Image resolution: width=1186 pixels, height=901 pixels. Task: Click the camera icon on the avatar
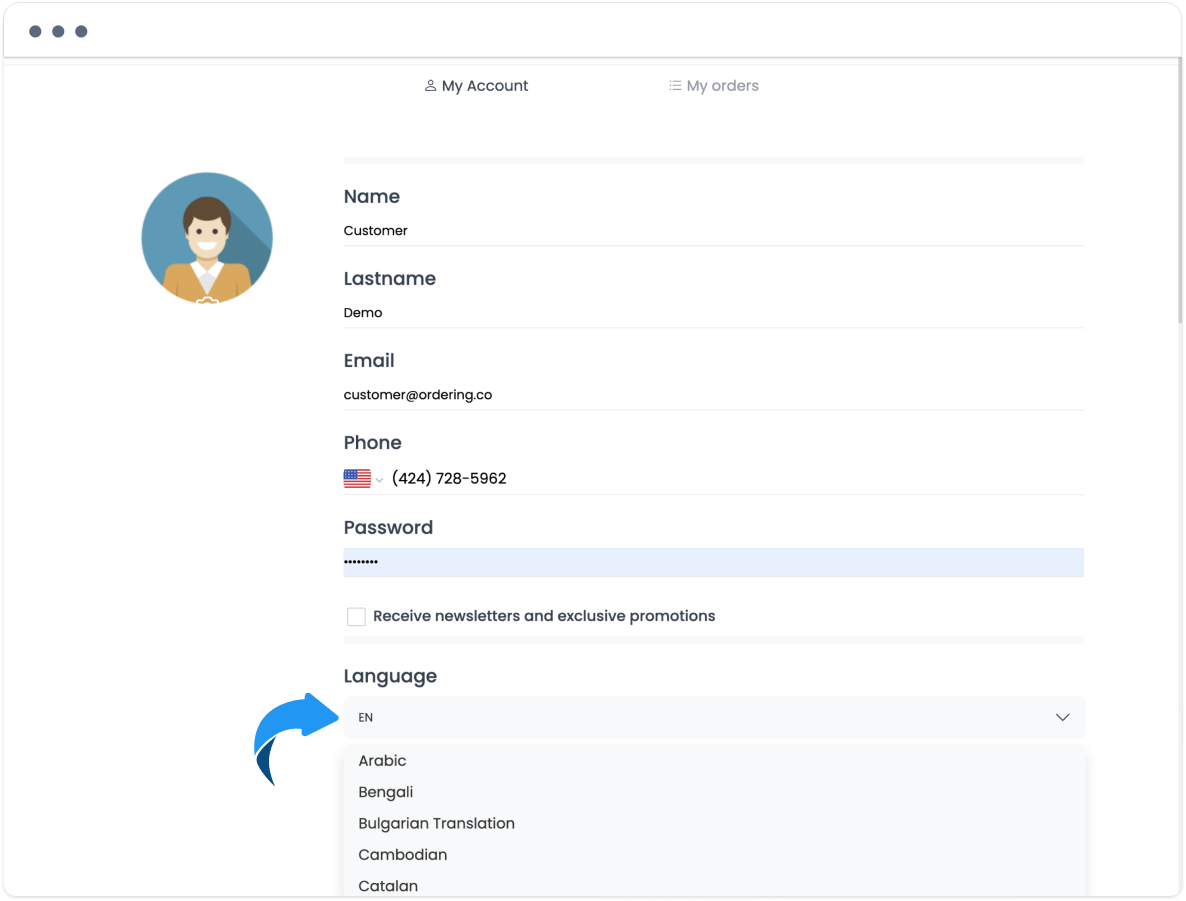coord(207,300)
